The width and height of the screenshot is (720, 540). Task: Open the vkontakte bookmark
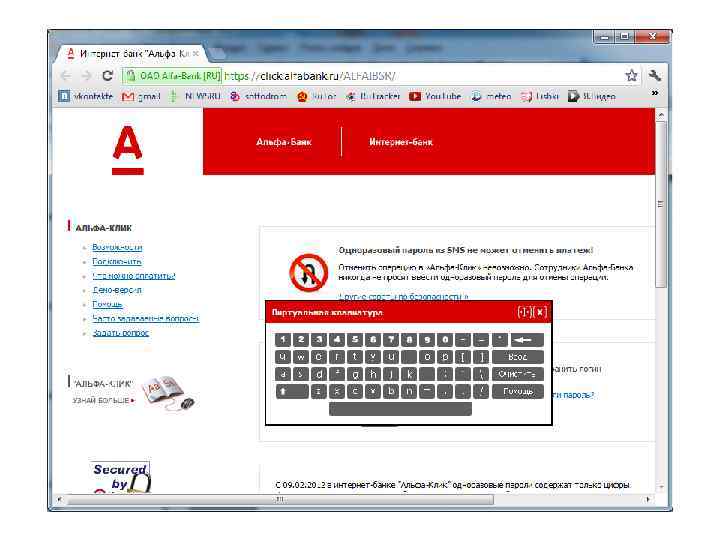point(85,96)
